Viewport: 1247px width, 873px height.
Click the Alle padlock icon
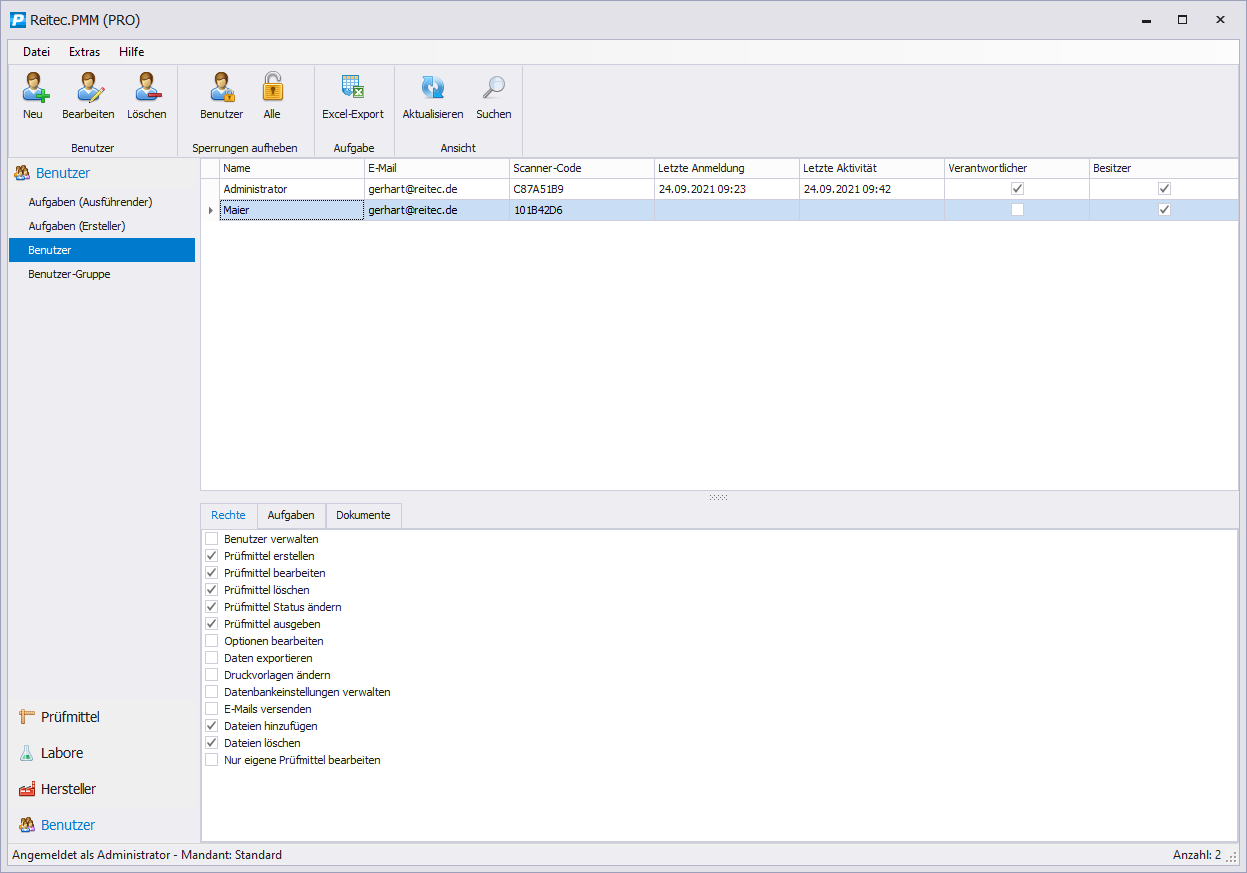click(272, 89)
